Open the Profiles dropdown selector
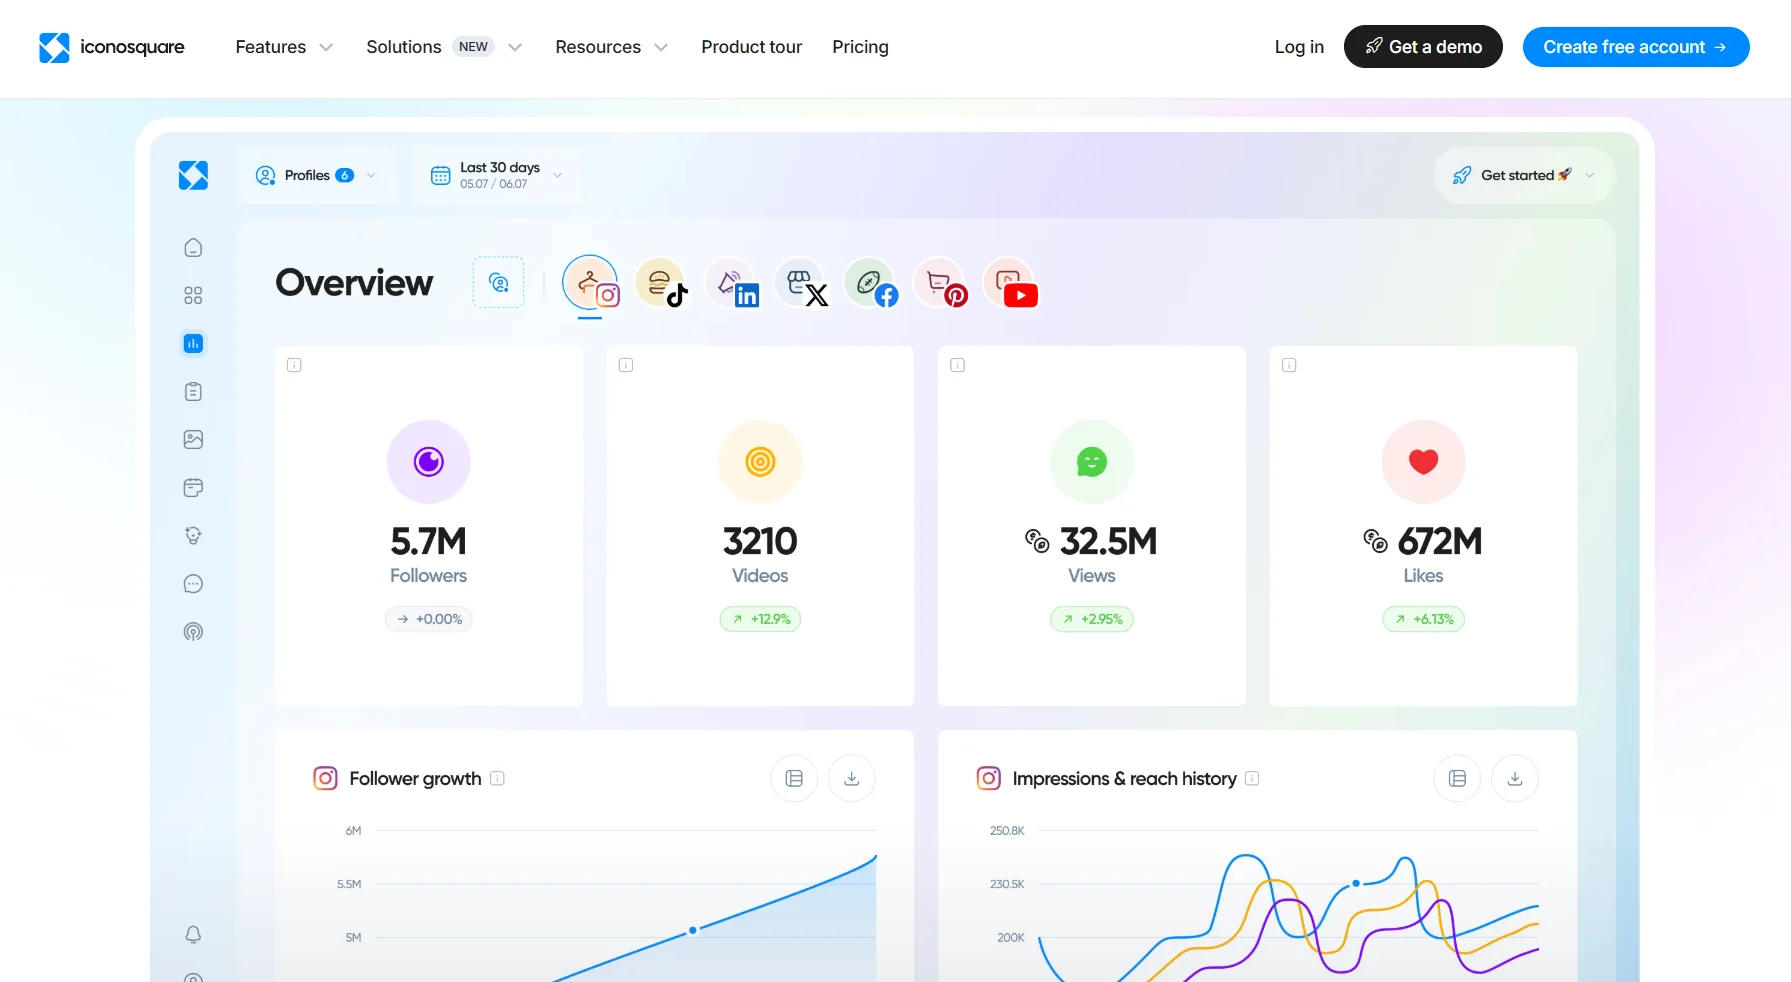Viewport: 1791px width, 982px height. click(316, 175)
